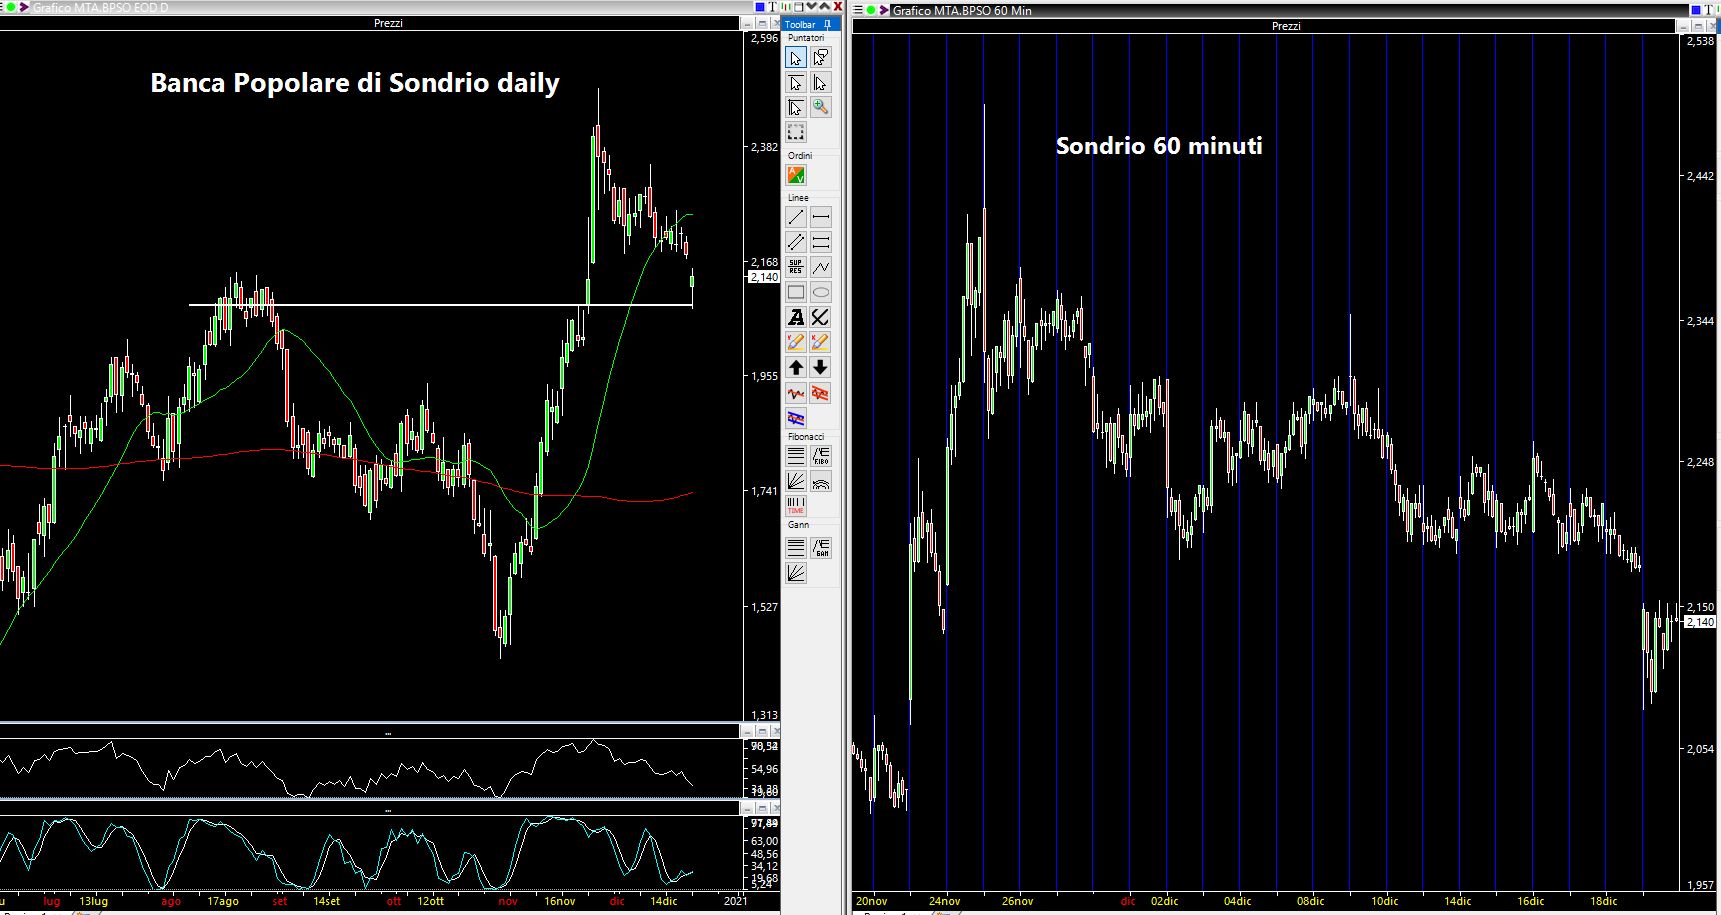The width and height of the screenshot is (1721, 915).
Task: Select the Fibonacci TIME zones tool
Action: pyautogui.click(x=796, y=506)
